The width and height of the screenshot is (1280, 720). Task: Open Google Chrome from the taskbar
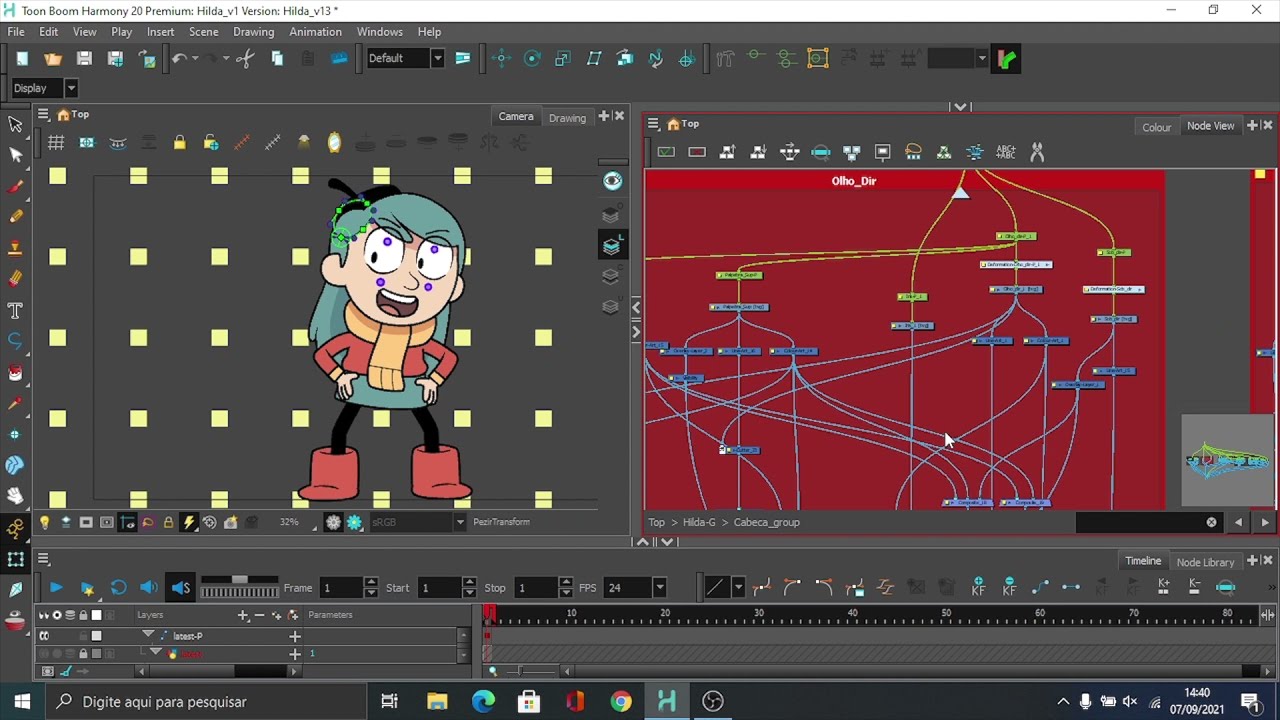pyautogui.click(x=621, y=701)
